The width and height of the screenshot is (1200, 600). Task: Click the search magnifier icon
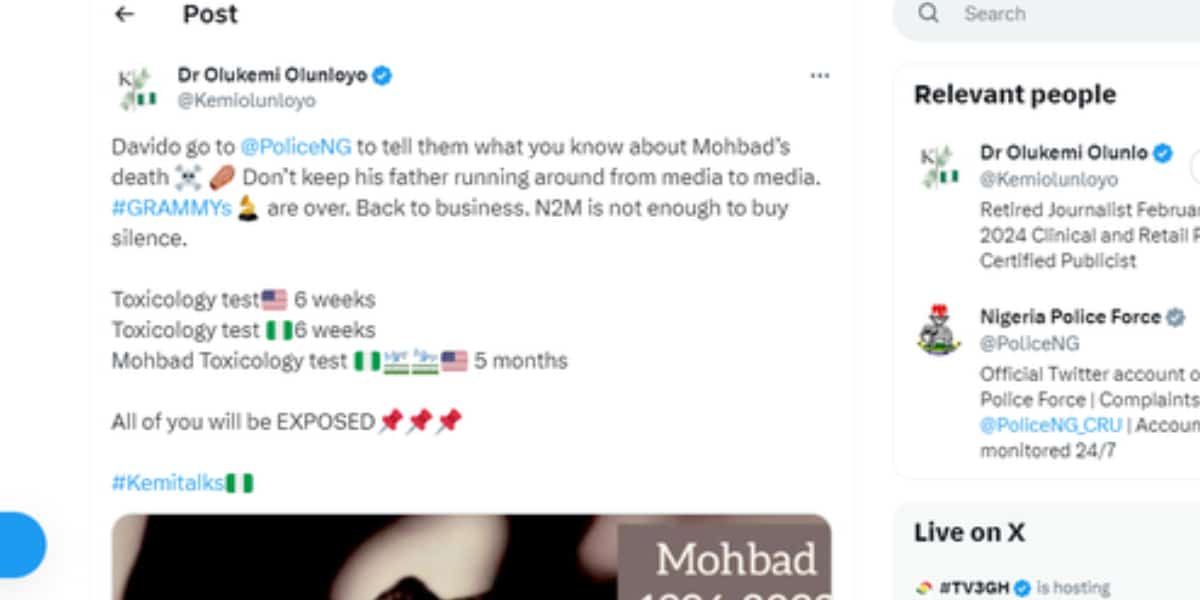tap(929, 14)
